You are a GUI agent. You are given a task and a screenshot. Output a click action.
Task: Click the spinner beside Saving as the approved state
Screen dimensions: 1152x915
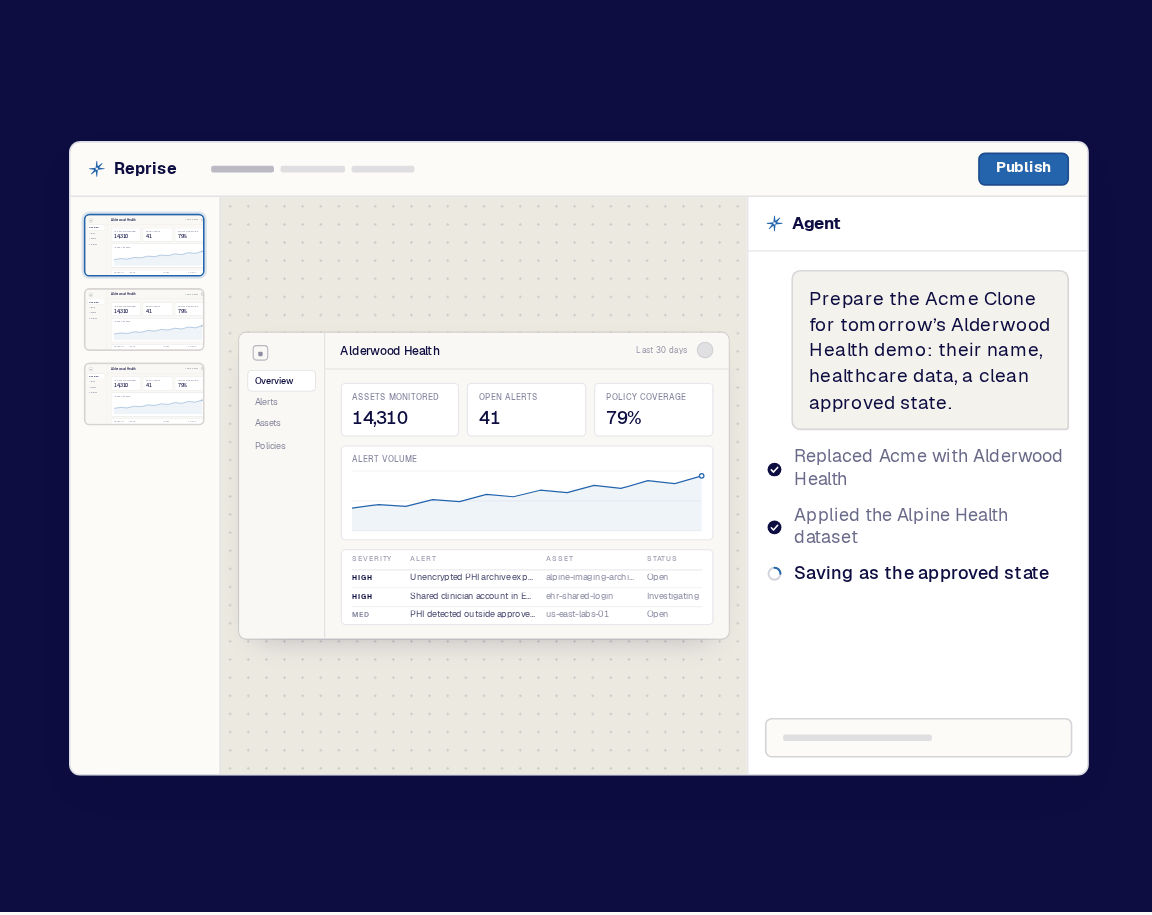[774, 573]
